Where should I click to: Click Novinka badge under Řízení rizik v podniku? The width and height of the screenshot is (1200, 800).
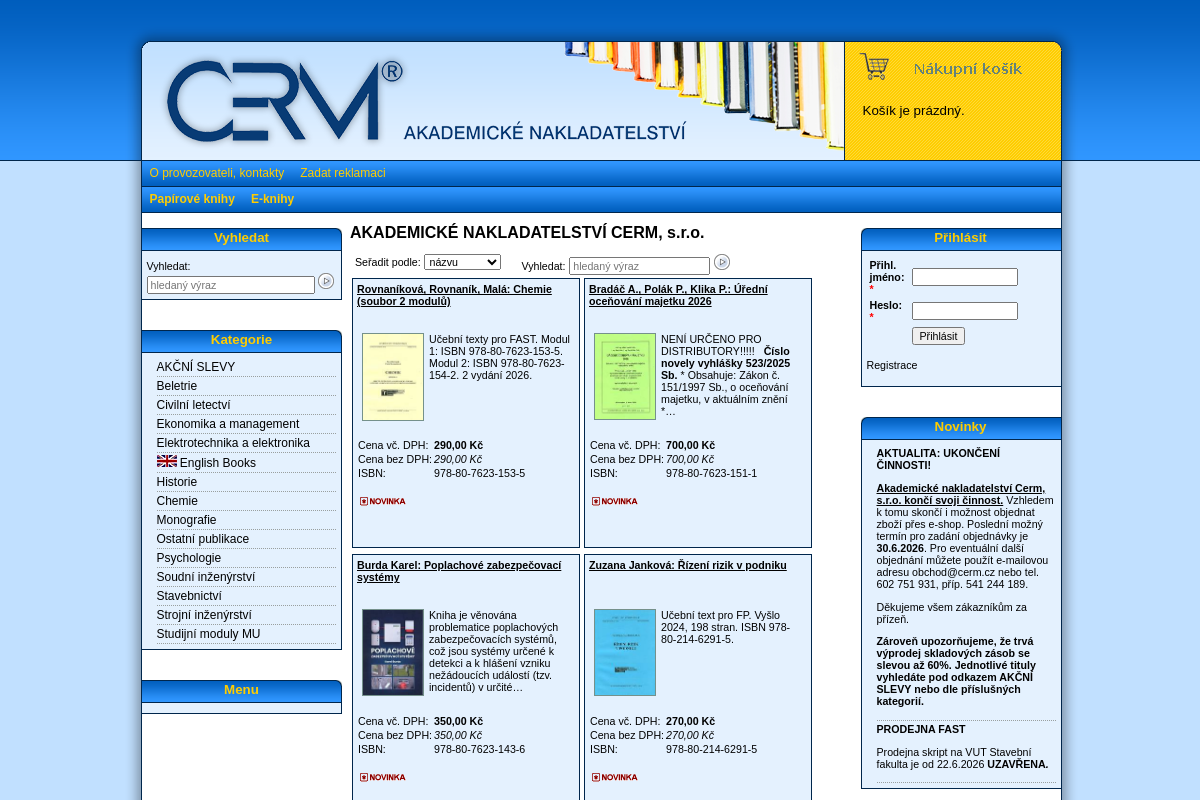pyautogui.click(x=615, y=777)
